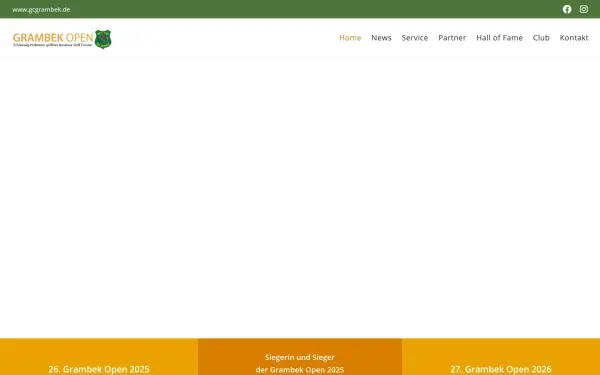Open the Kontakt menu item
This screenshot has height=375, width=600.
tap(574, 38)
